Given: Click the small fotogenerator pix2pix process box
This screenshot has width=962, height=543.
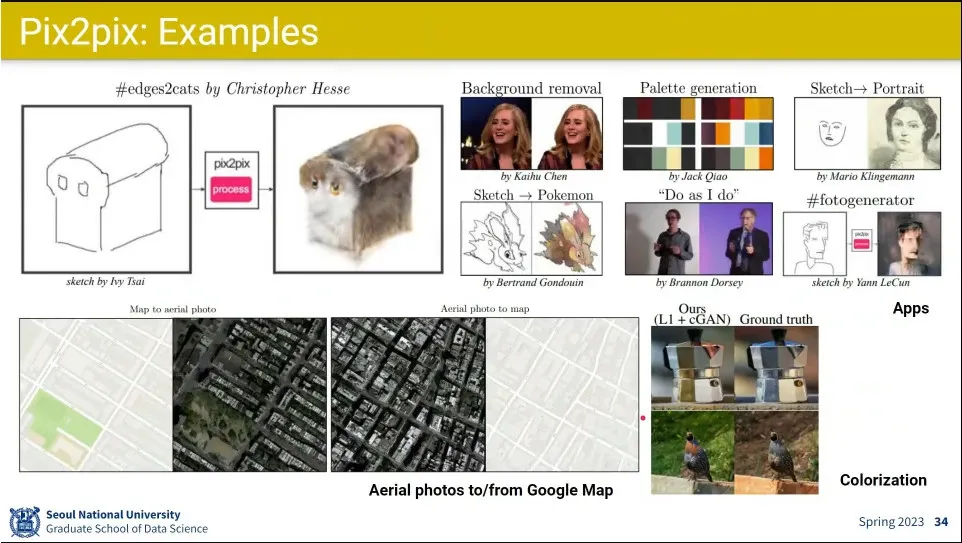Looking at the screenshot, I should (x=861, y=241).
